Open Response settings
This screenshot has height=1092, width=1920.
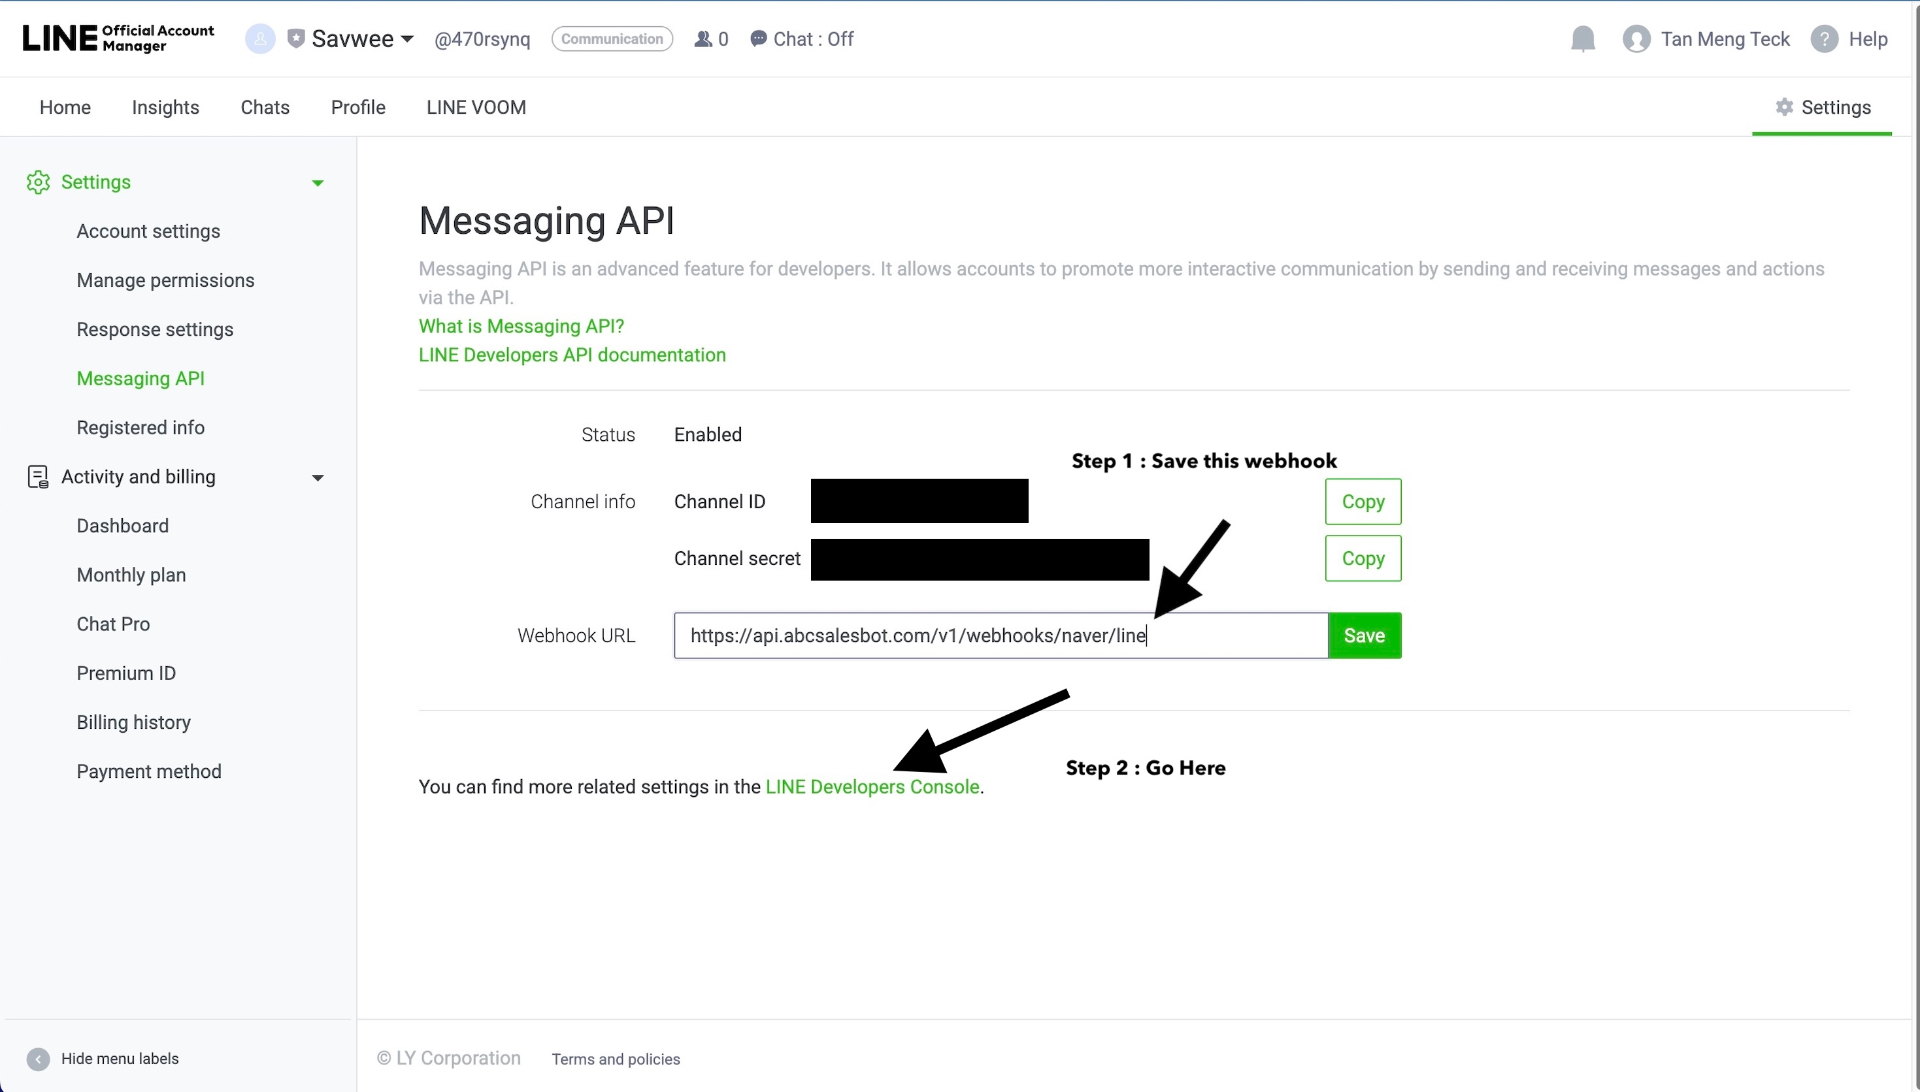(x=155, y=329)
